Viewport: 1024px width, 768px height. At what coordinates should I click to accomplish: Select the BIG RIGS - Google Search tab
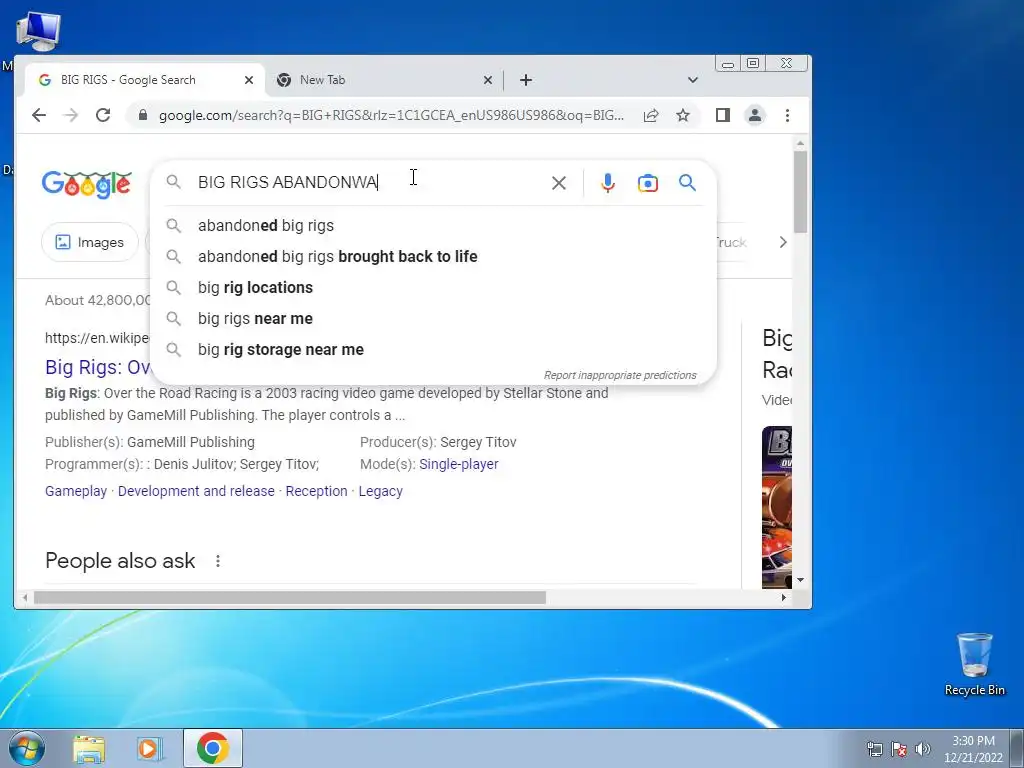click(x=144, y=80)
